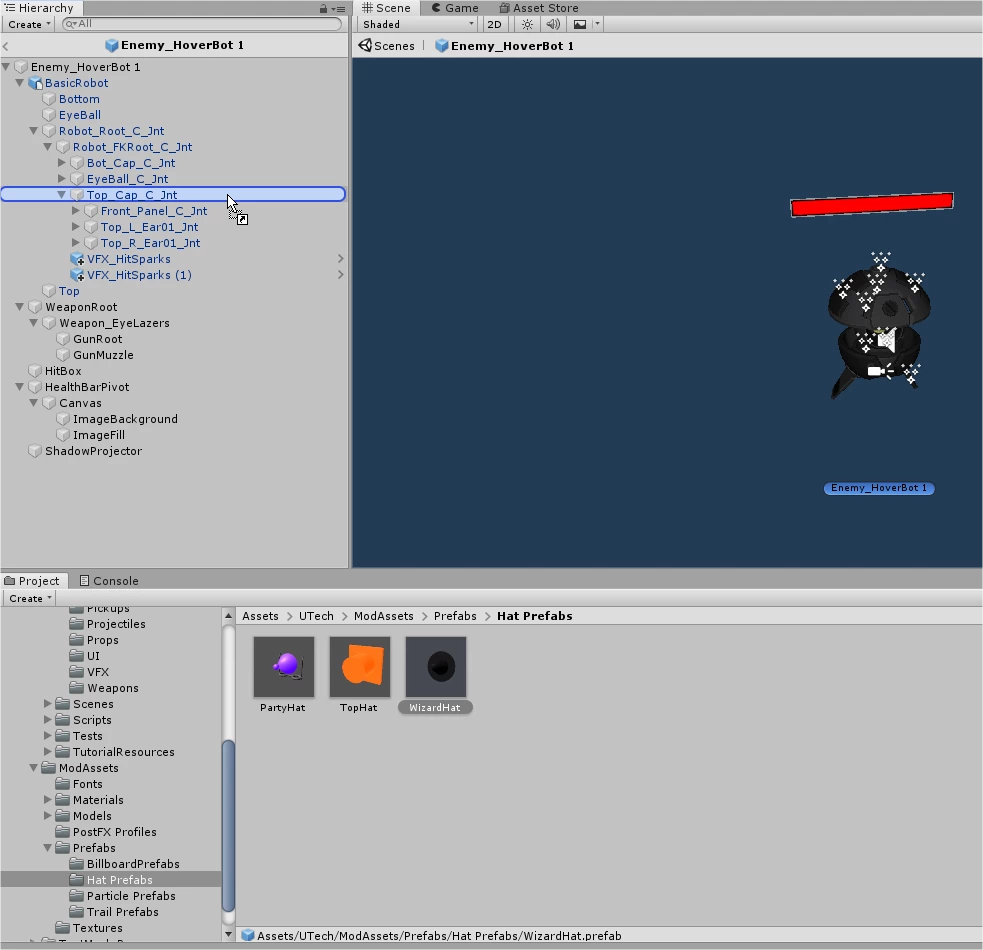Collapse Enemy_HoverBot 1 root object
The image size is (983, 950).
coord(6,66)
